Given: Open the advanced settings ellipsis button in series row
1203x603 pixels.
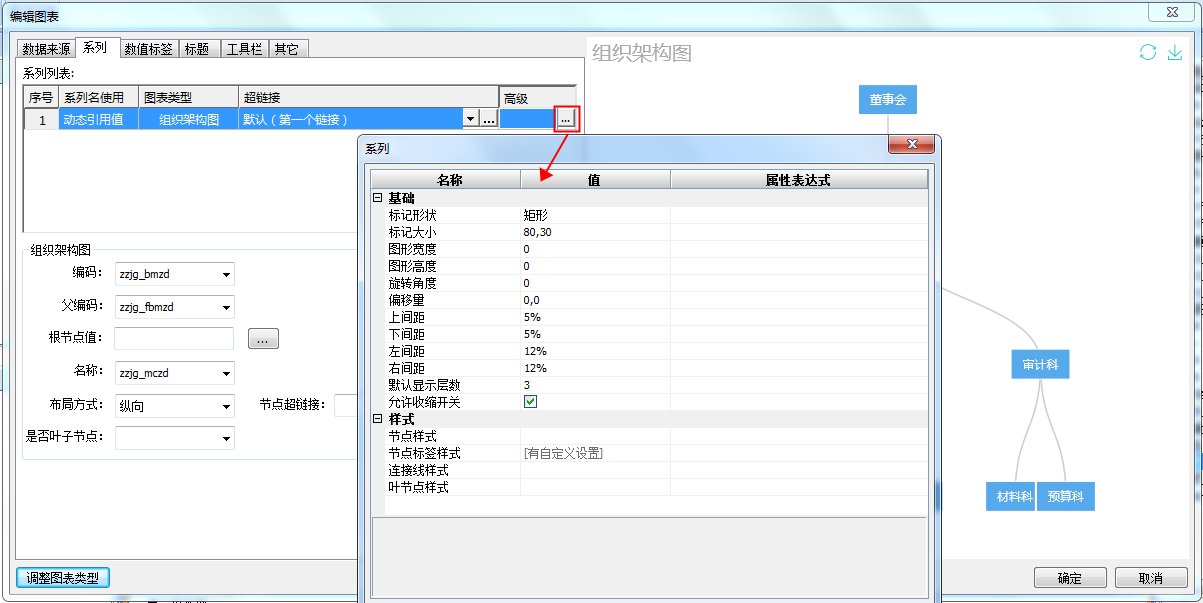Looking at the screenshot, I should tap(566, 119).
